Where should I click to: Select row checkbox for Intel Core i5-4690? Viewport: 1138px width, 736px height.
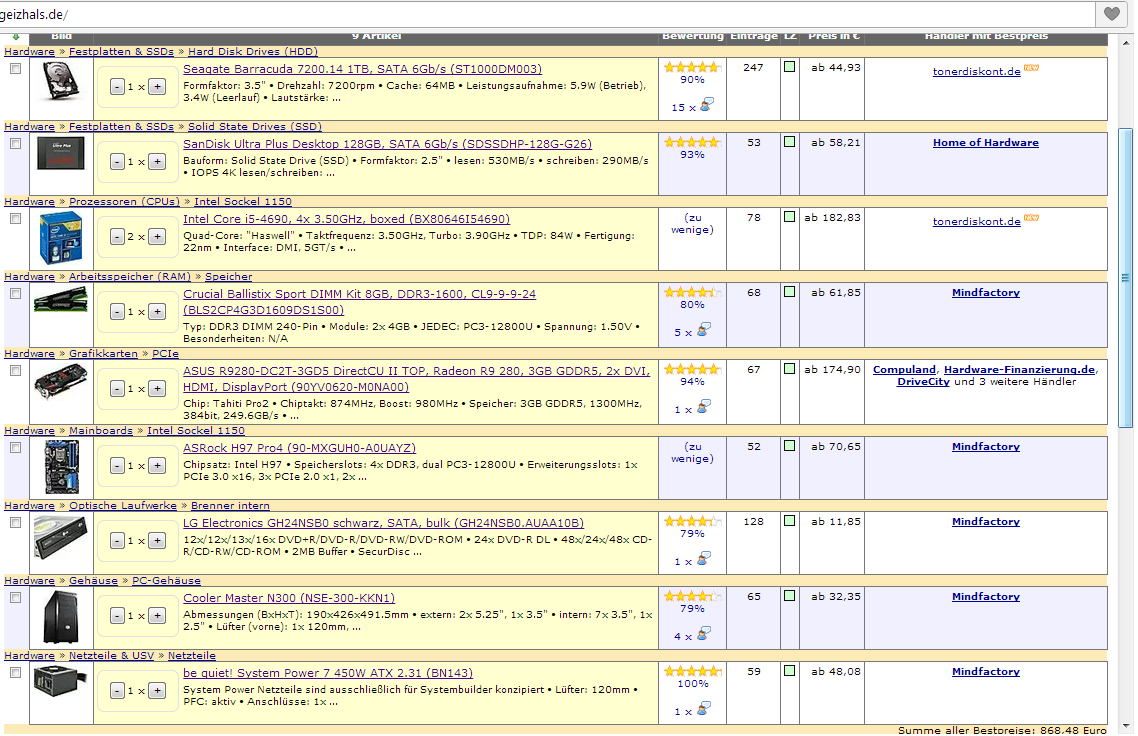coord(15,218)
